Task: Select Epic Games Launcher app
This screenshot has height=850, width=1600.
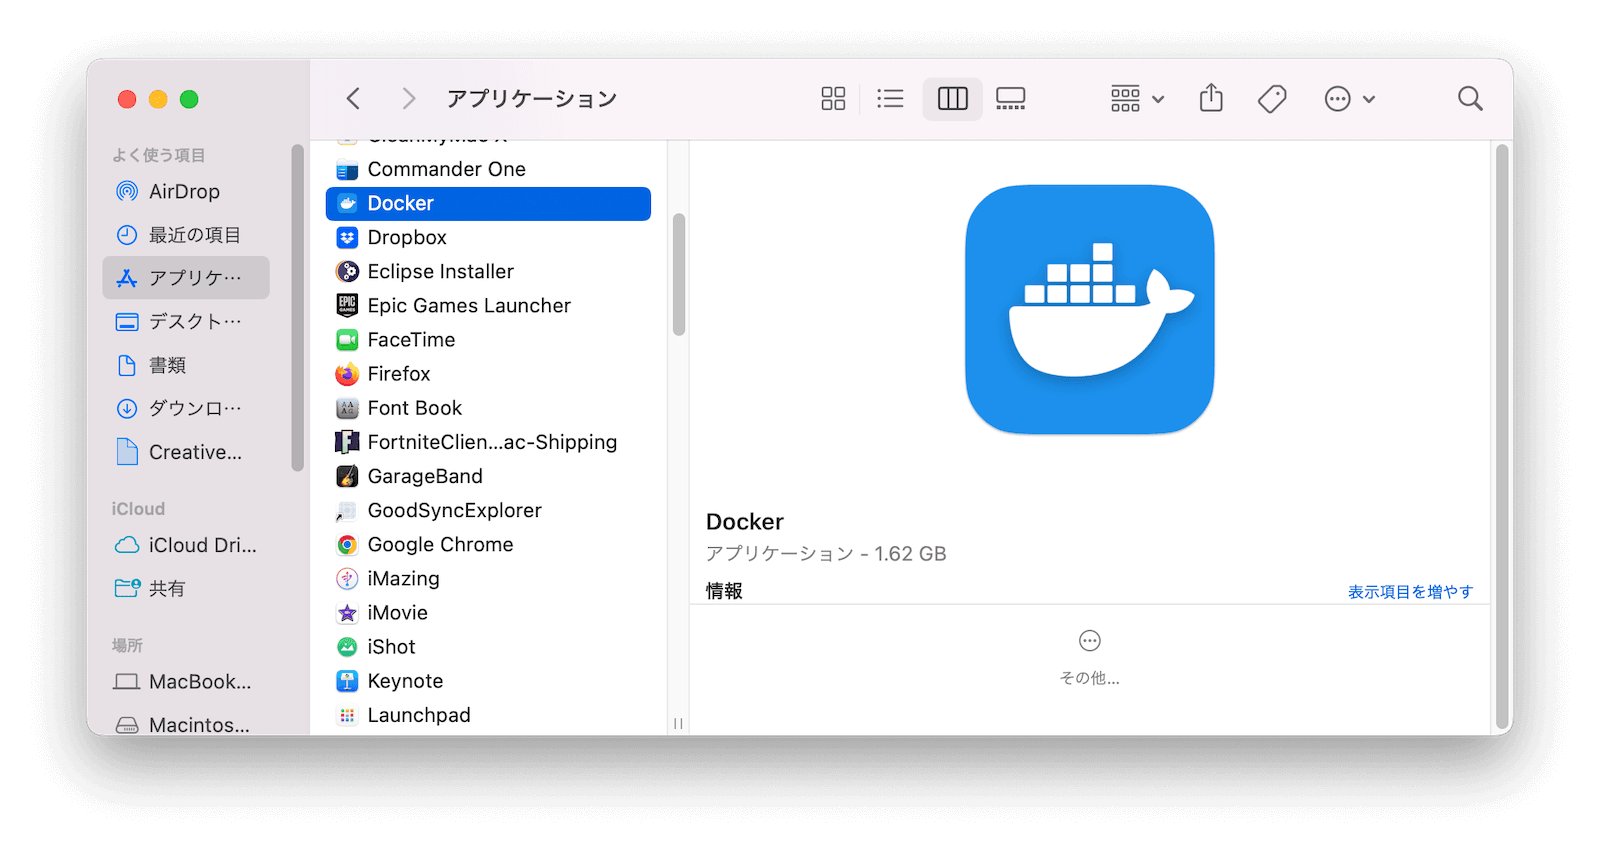Action: point(469,306)
